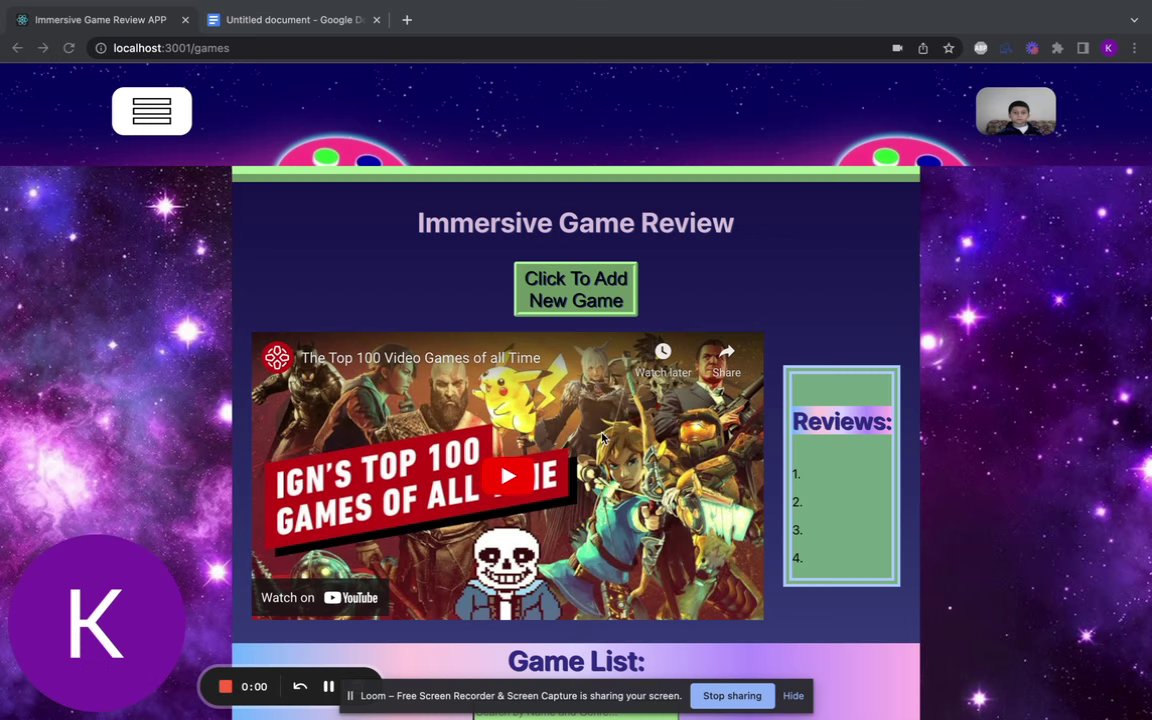Open The Top 100 Video Games title link
The image size is (1152, 720).
tap(421, 358)
